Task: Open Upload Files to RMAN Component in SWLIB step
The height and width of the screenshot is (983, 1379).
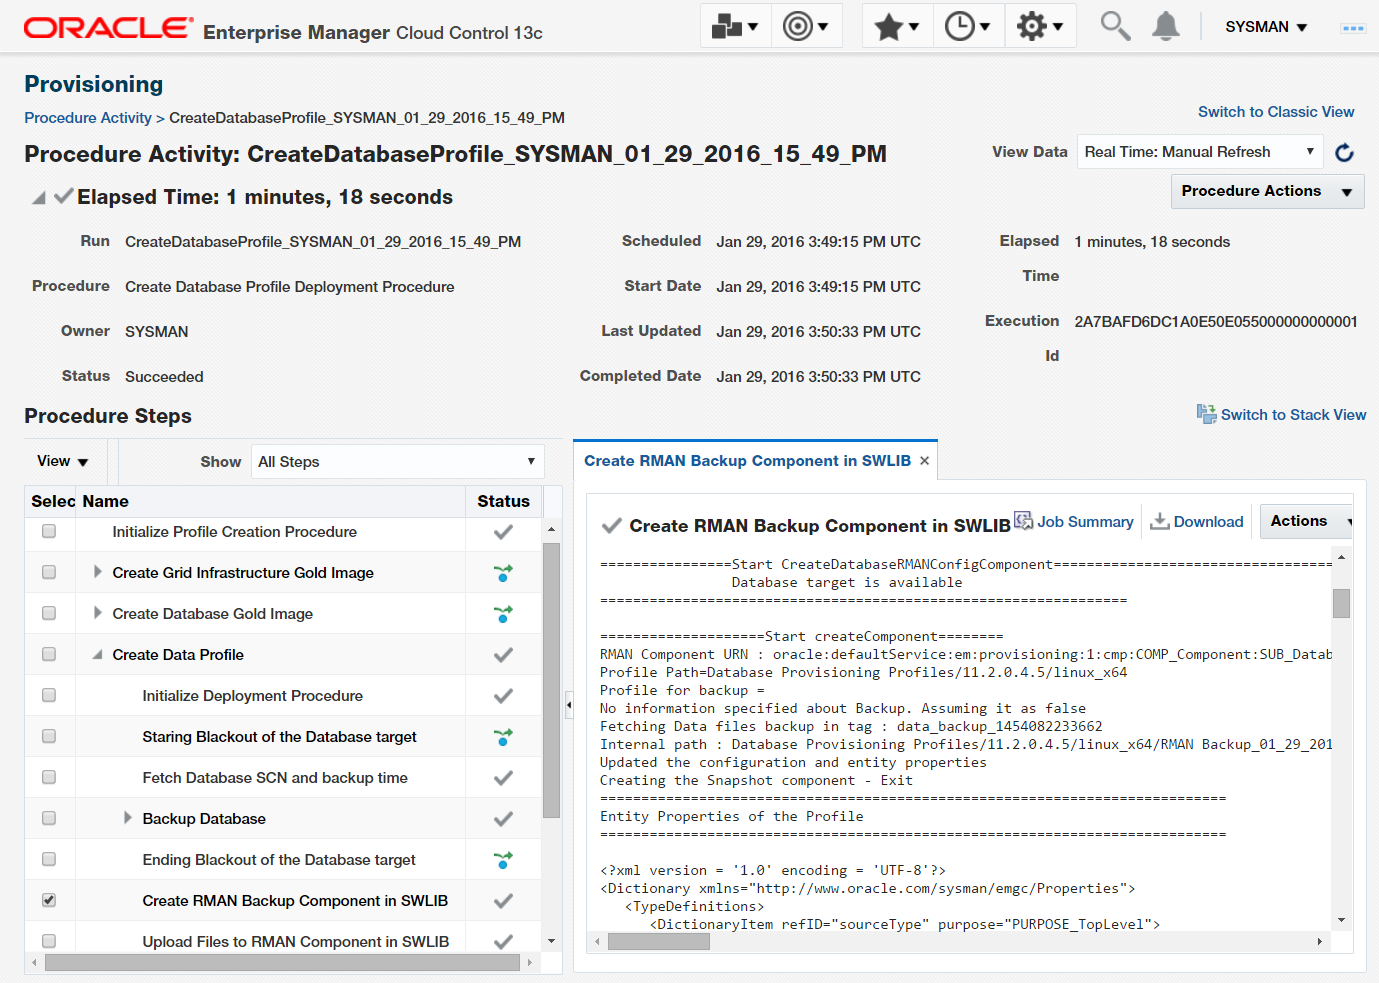Action: tap(295, 942)
